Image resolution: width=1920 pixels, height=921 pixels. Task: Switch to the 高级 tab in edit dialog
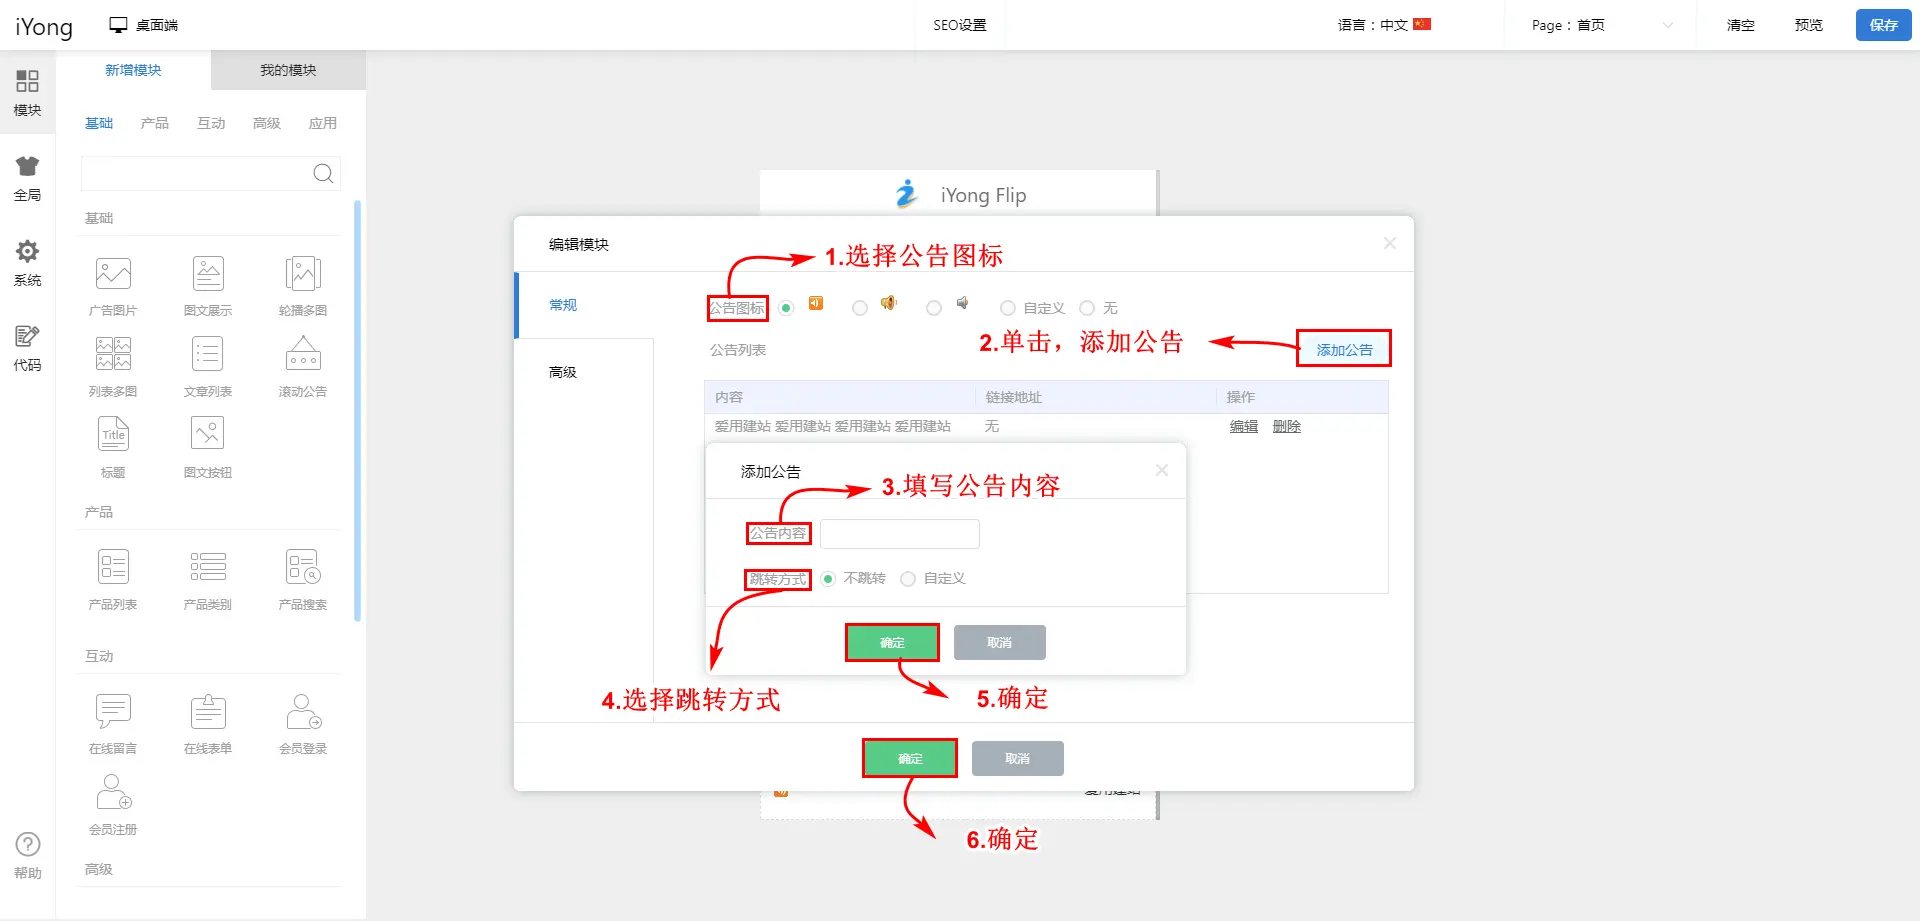[563, 372]
